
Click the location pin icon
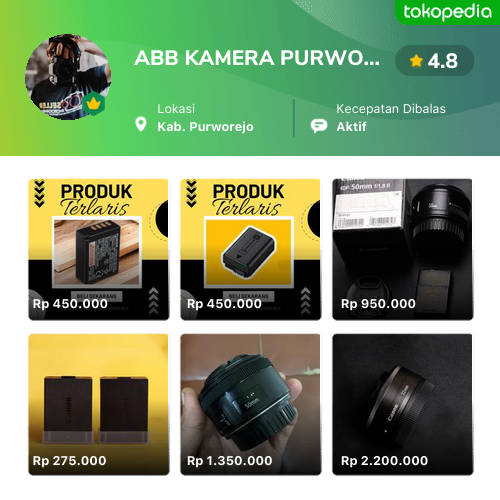tap(141, 124)
